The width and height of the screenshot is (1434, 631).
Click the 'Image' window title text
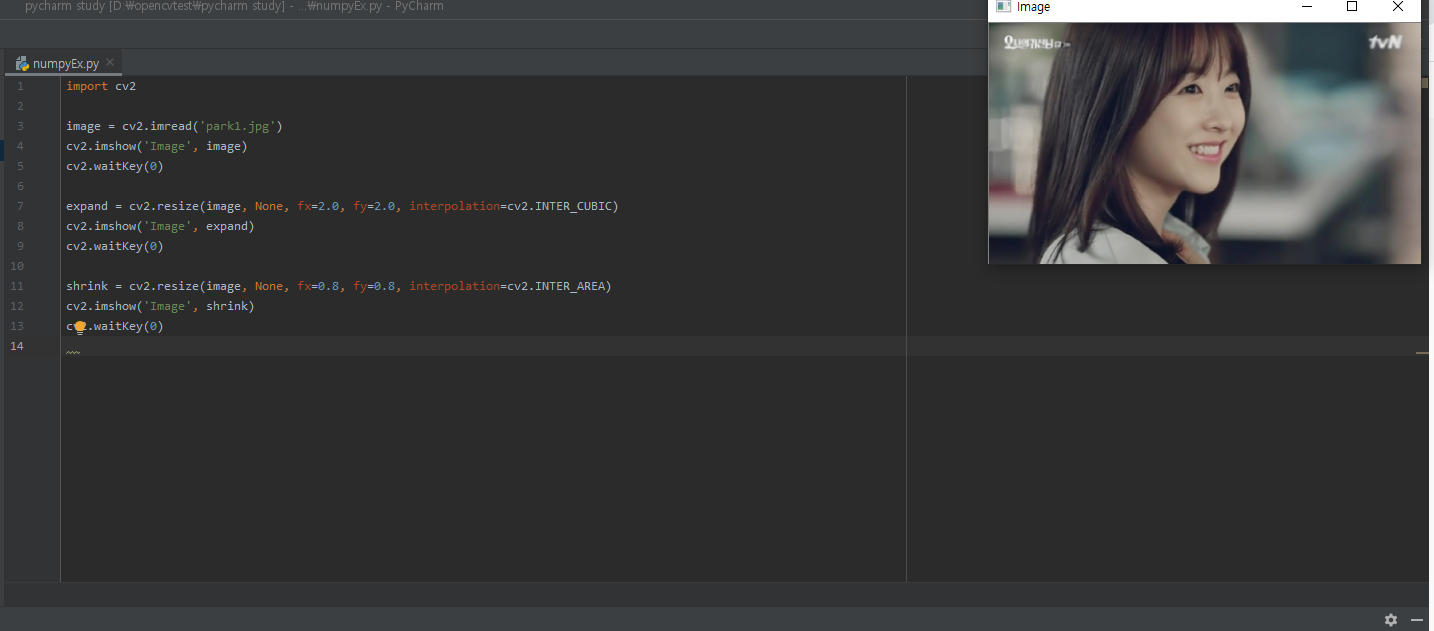1033,7
